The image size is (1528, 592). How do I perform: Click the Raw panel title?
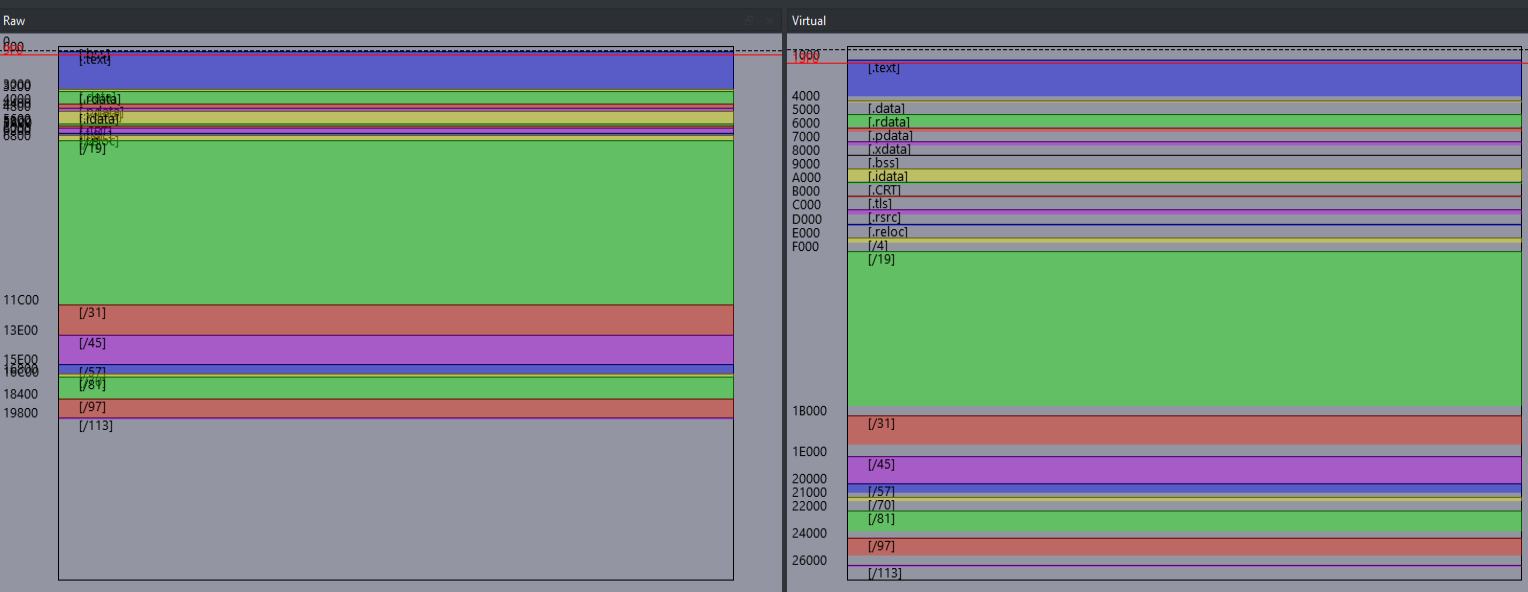pos(14,21)
